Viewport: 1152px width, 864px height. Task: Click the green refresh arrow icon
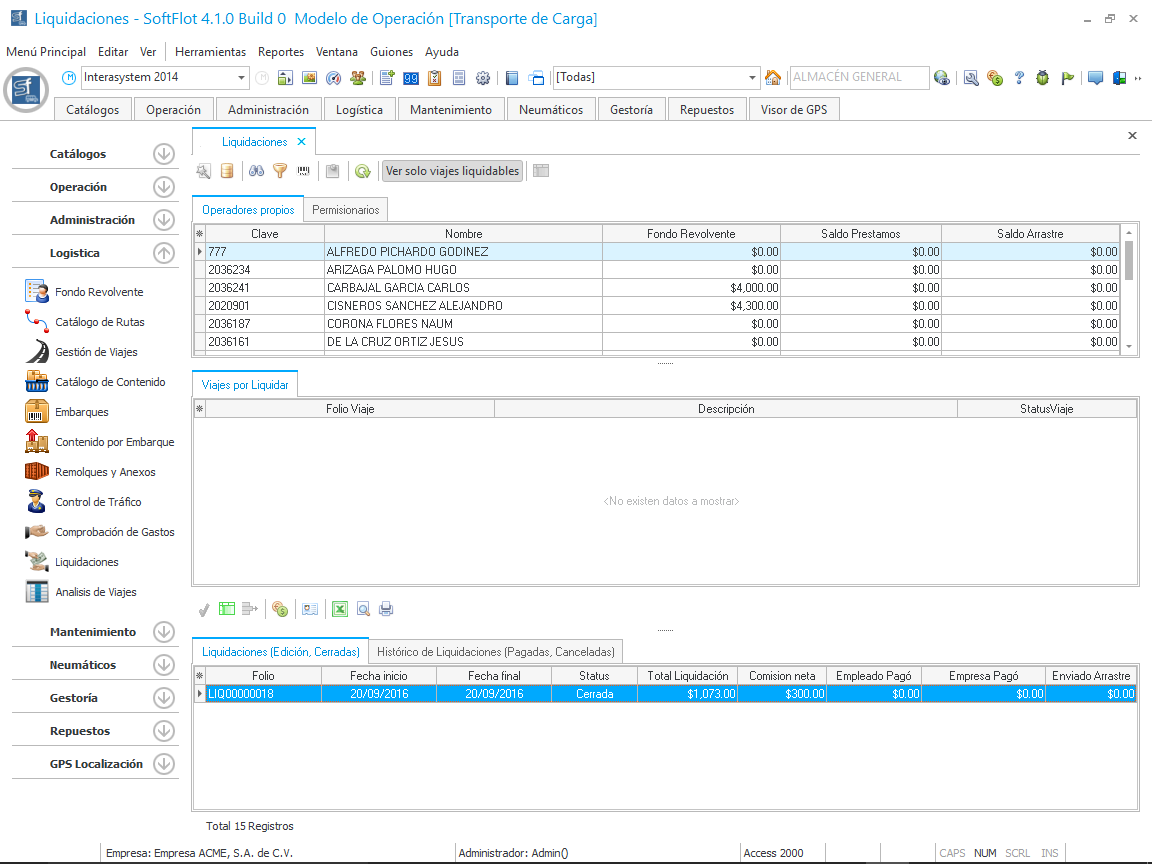(362, 171)
